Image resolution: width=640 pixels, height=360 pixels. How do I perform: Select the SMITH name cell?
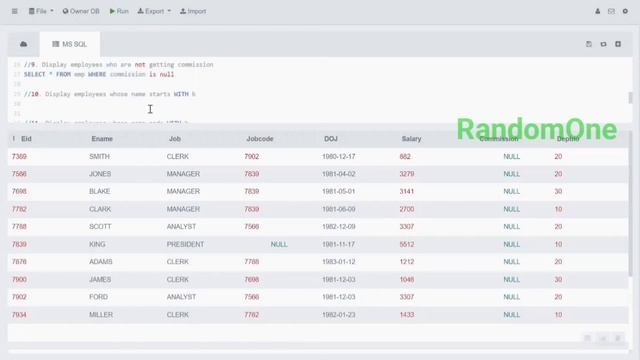(x=99, y=157)
